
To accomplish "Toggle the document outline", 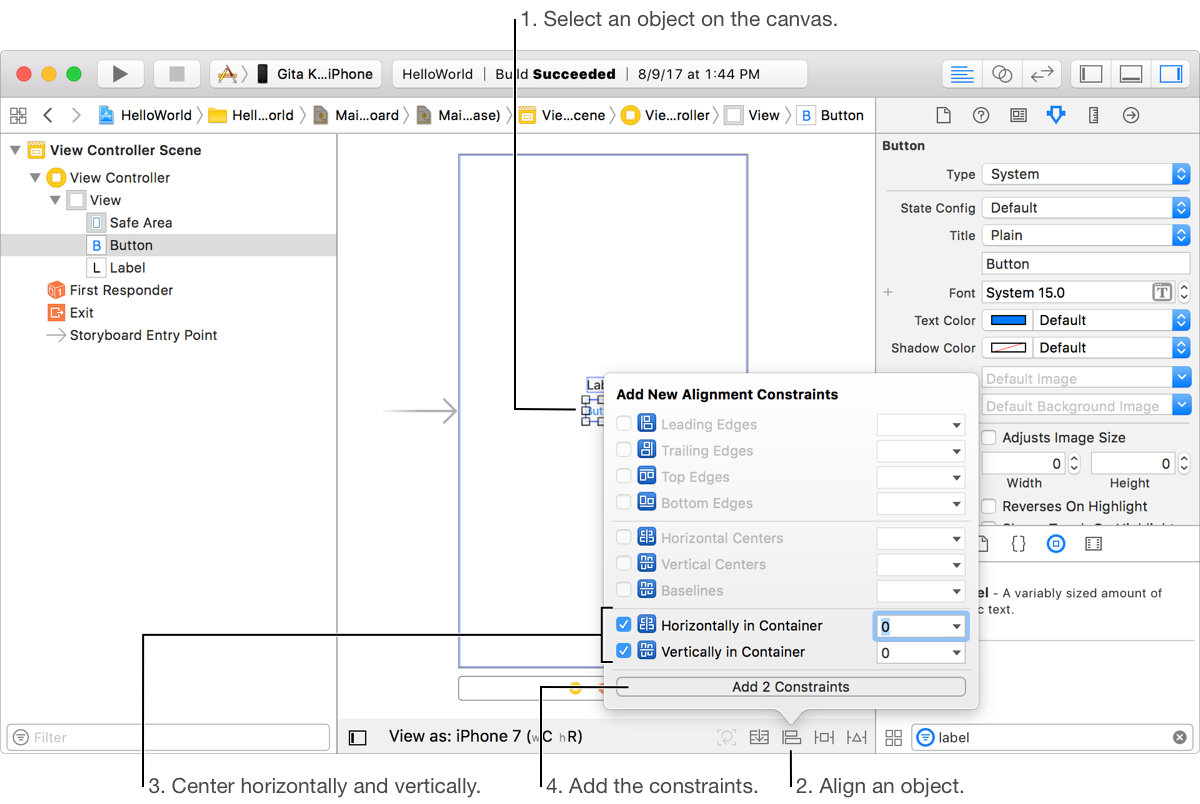I will 358,738.
